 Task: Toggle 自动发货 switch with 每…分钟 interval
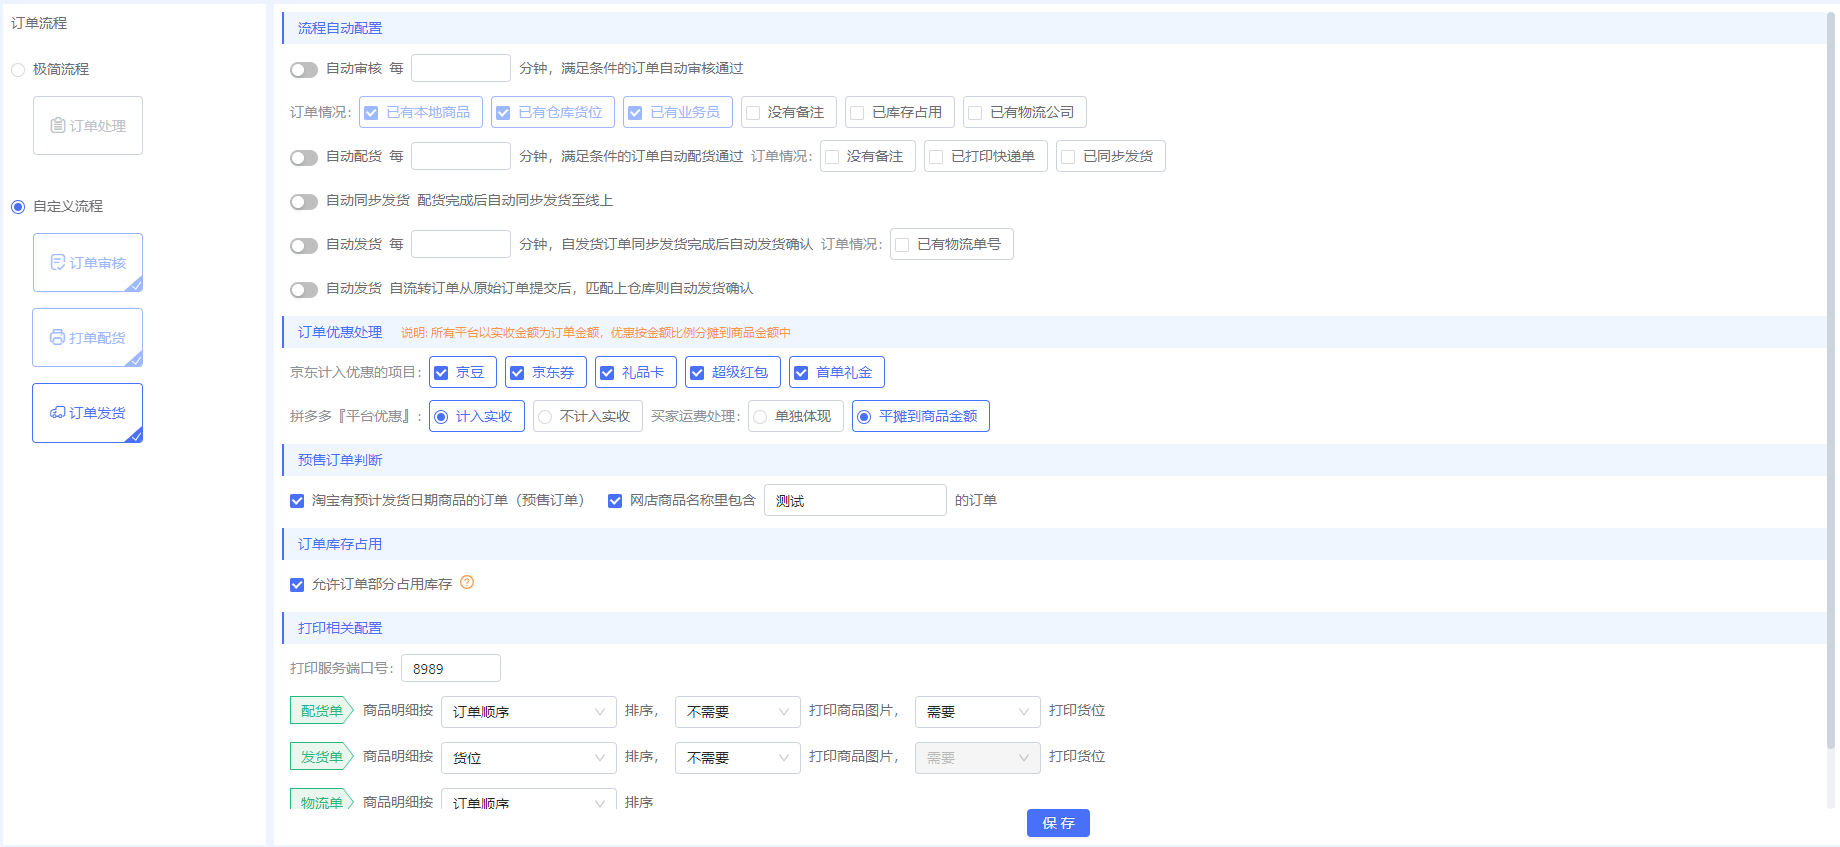click(x=304, y=245)
